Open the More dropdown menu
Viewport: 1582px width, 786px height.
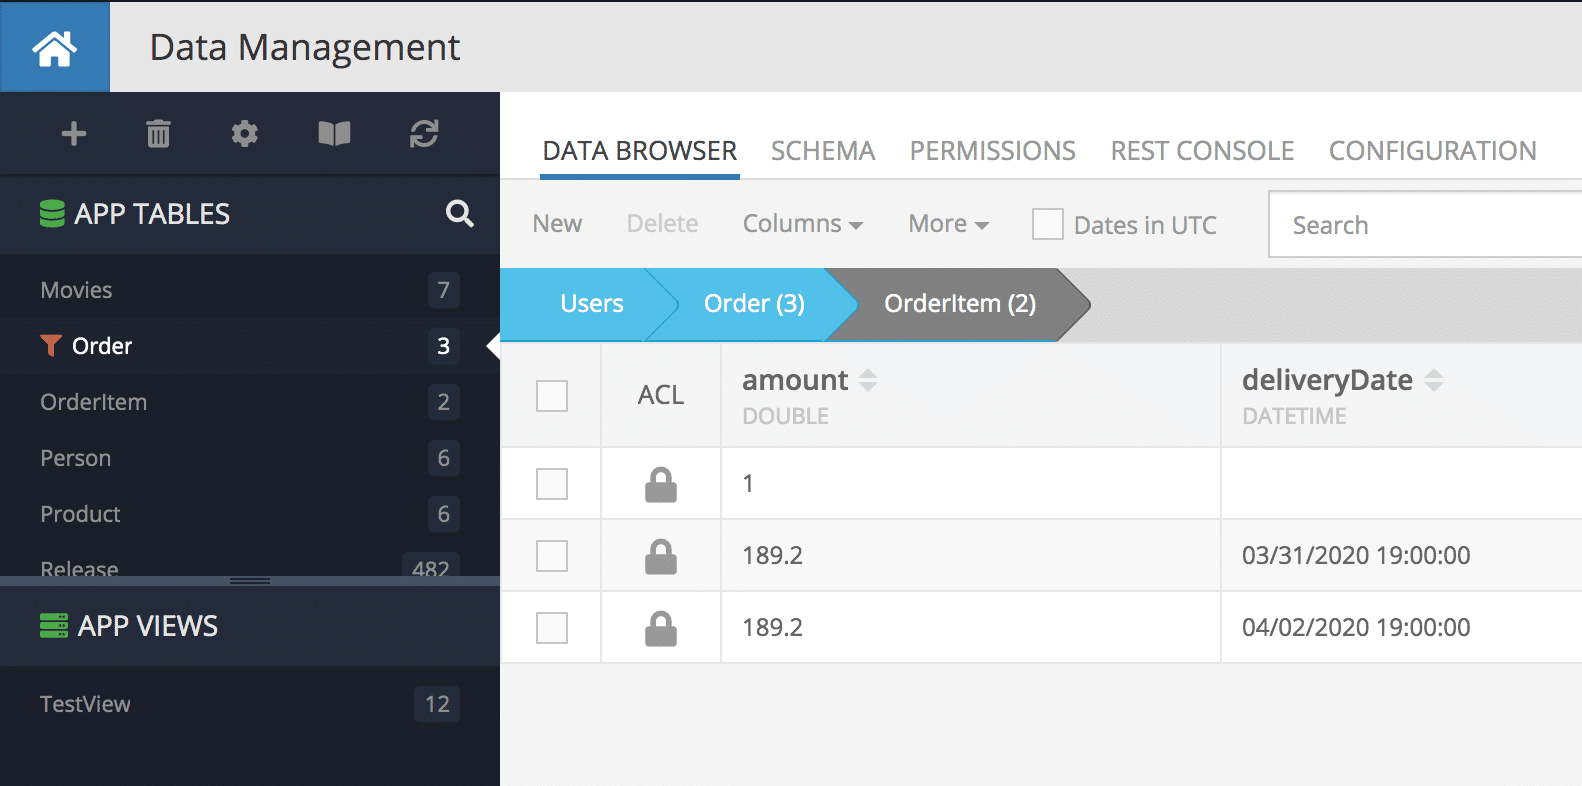coord(948,224)
